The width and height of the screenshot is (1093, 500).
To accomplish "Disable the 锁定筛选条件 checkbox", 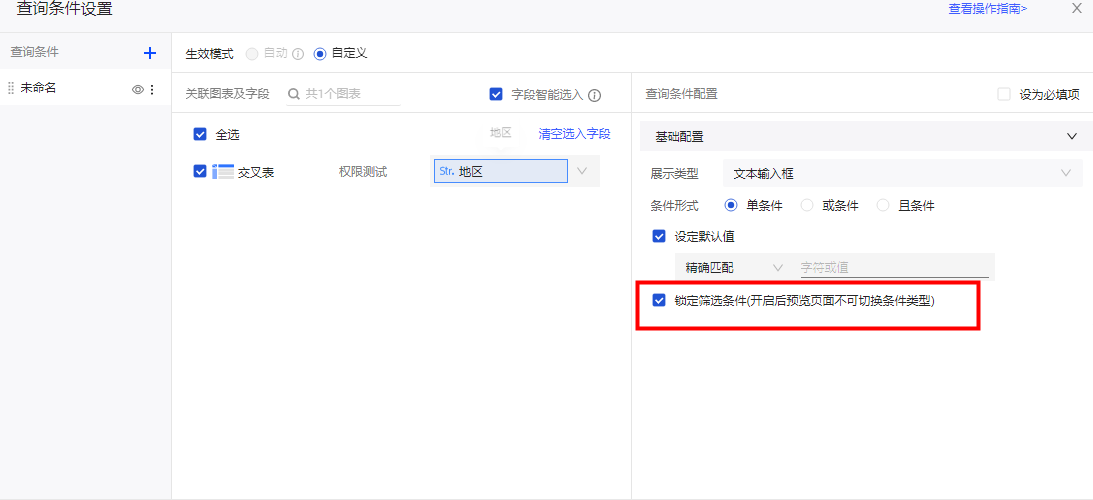I will pos(659,300).
